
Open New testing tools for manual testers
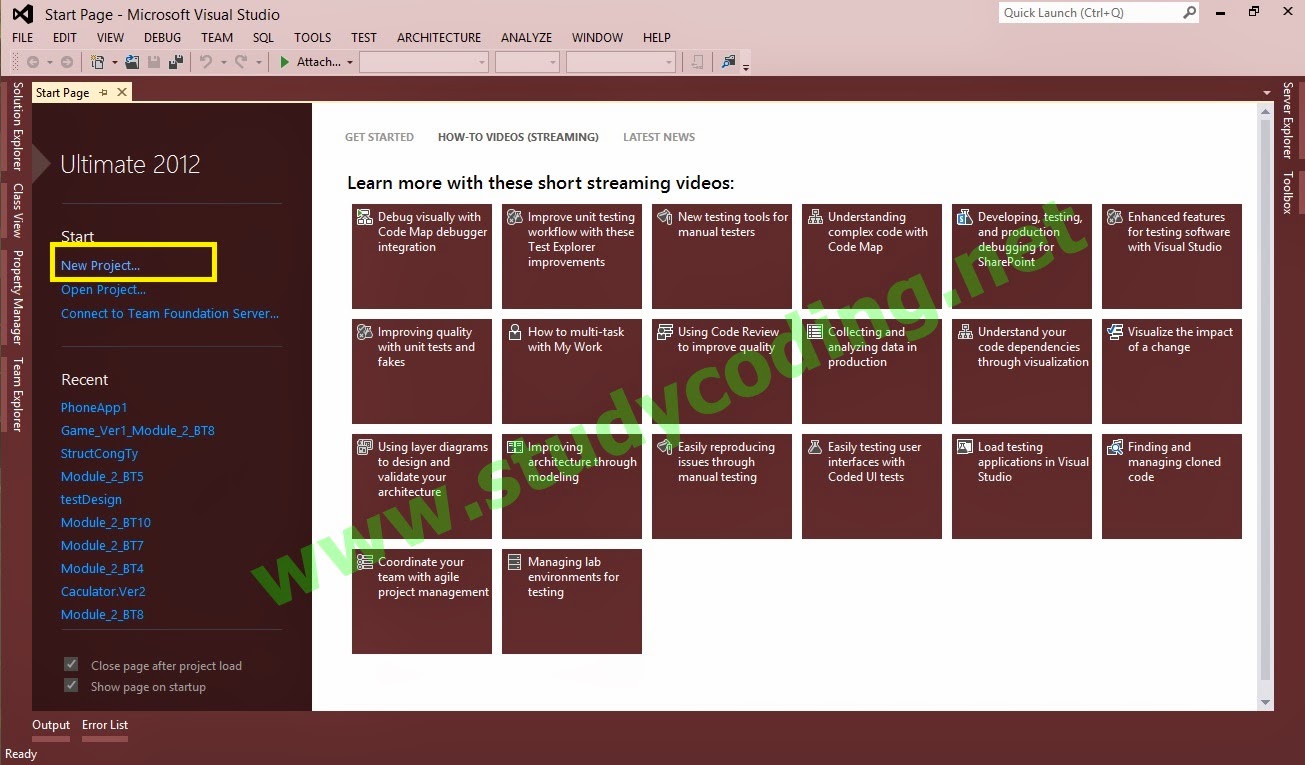click(722, 256)
